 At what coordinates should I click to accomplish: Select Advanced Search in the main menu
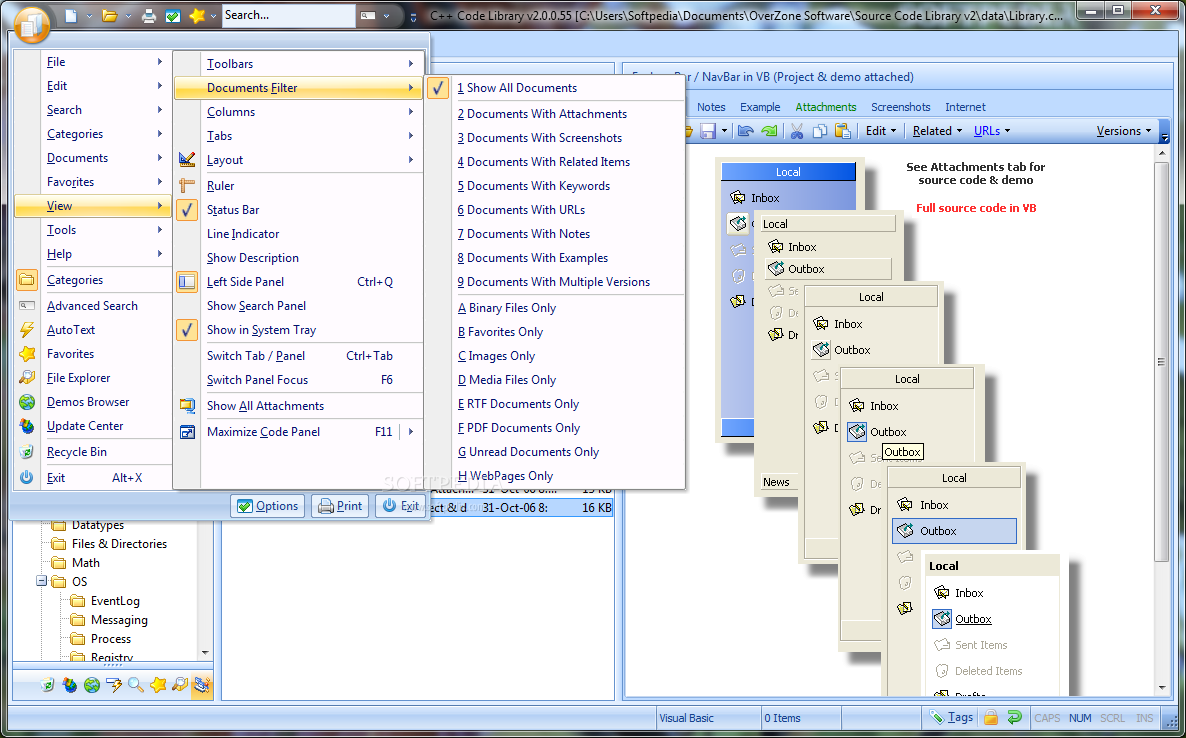93,306
